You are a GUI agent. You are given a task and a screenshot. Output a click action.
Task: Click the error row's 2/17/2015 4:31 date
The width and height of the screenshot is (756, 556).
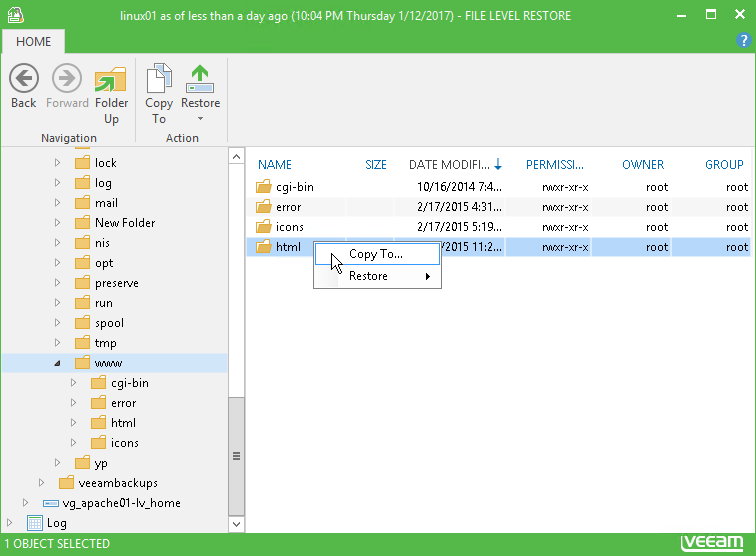click(459, 207)
